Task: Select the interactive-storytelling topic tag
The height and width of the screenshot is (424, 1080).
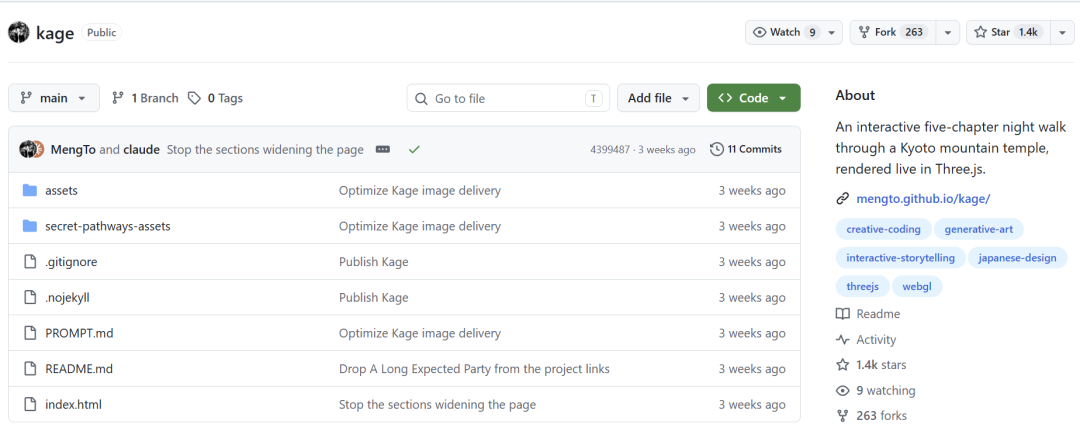Action: 900,258
